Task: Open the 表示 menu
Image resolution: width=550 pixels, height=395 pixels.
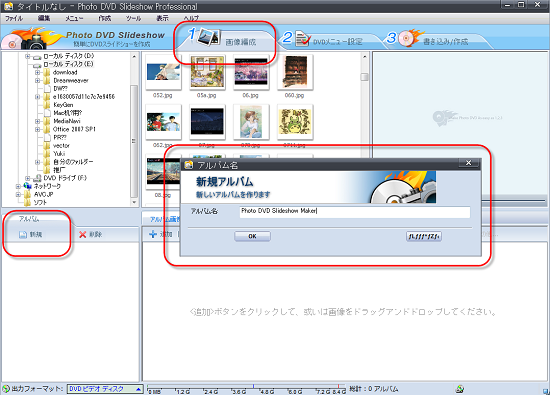Action: [162, 18]
